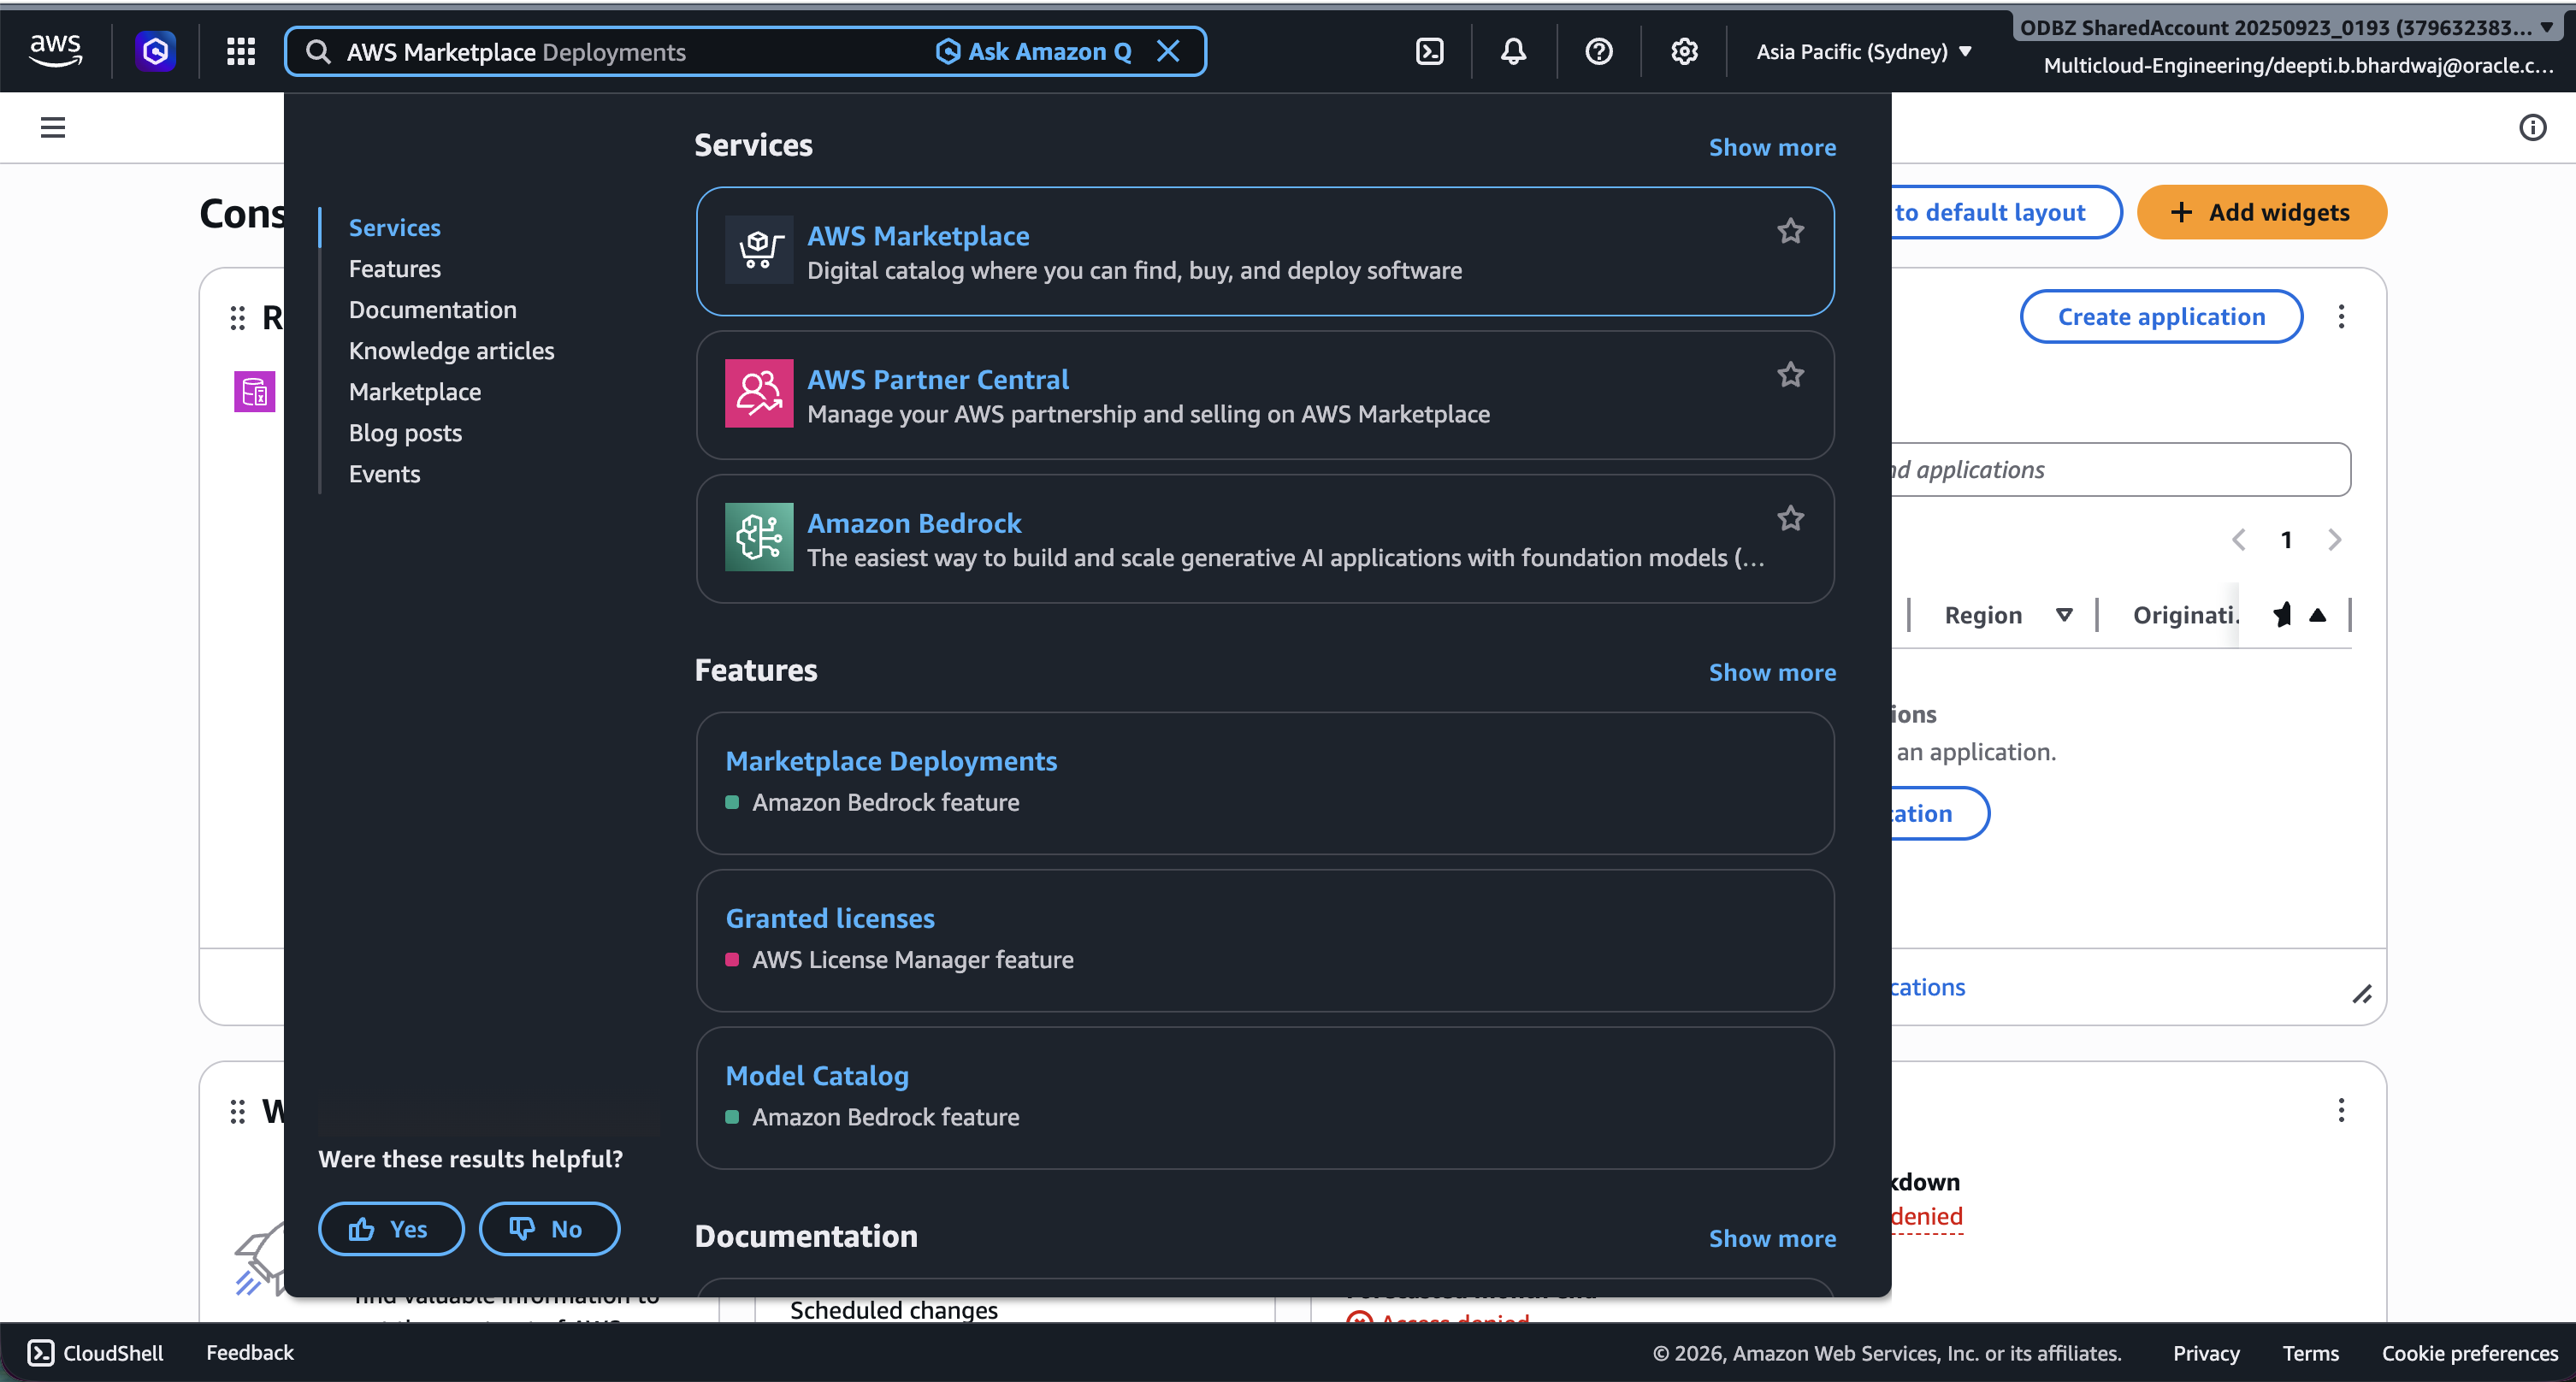
Task: Open the applications widget three-dot menu
Action: coord(2341,316)
